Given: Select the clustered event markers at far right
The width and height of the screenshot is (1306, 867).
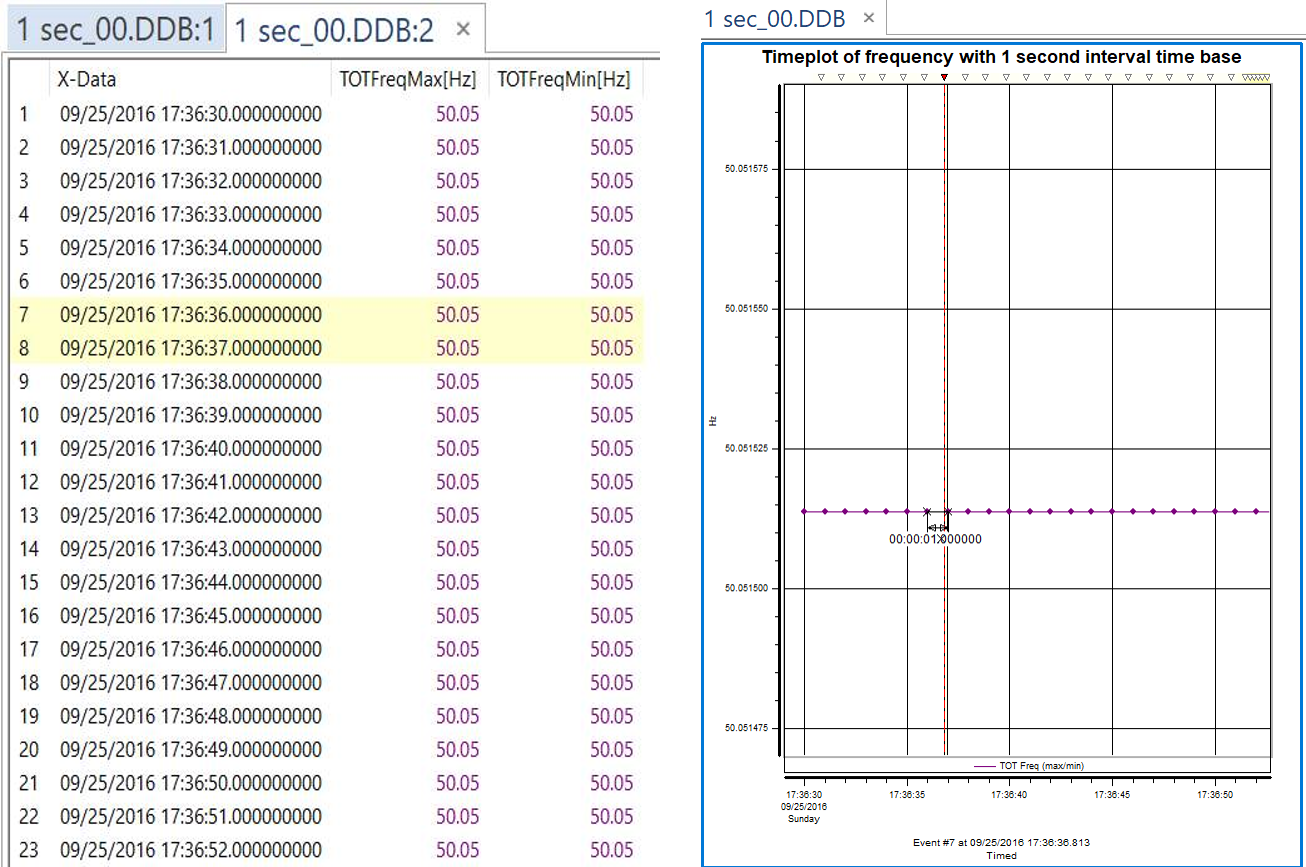Looking at the screenshot, I should pos(1256,76).
